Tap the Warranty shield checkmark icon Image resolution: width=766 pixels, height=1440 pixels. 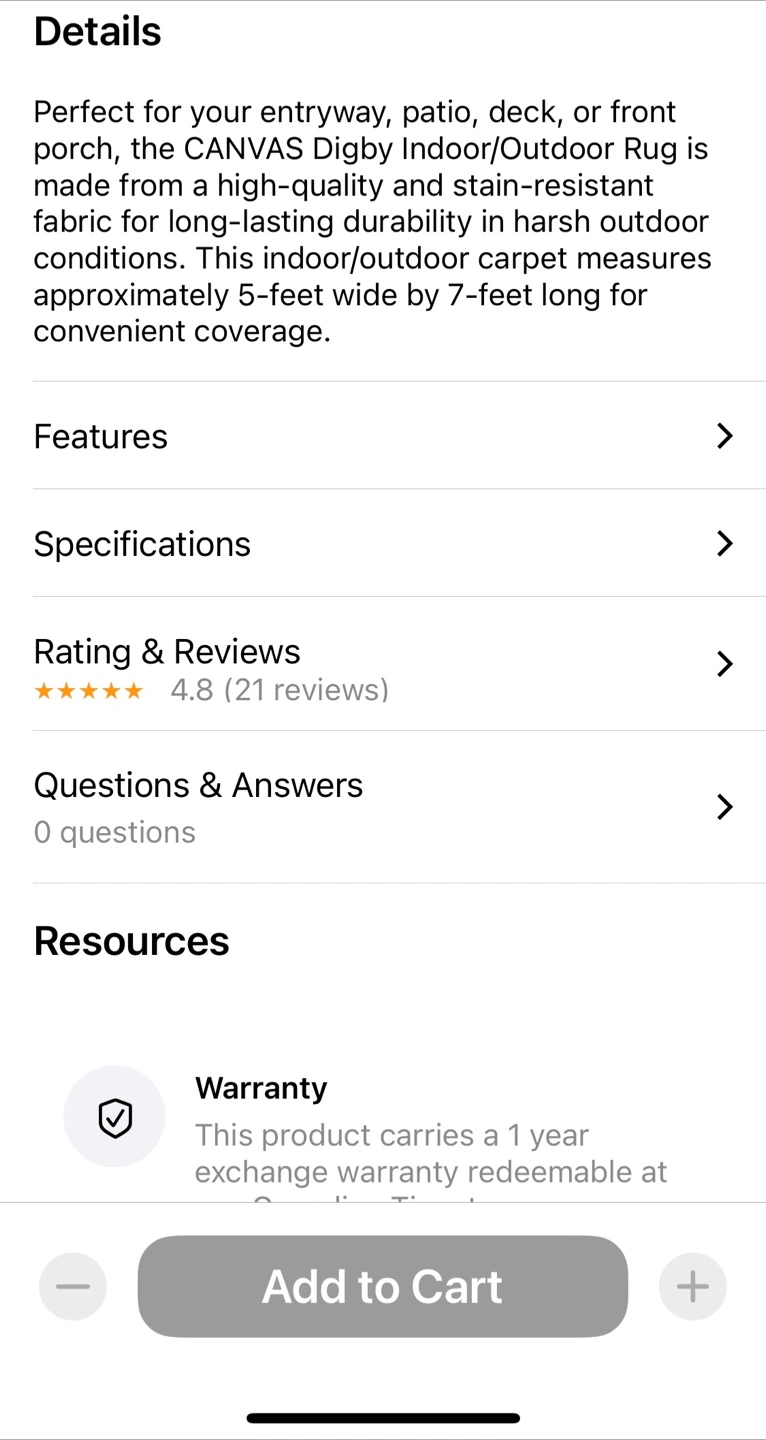(115, 1116)
